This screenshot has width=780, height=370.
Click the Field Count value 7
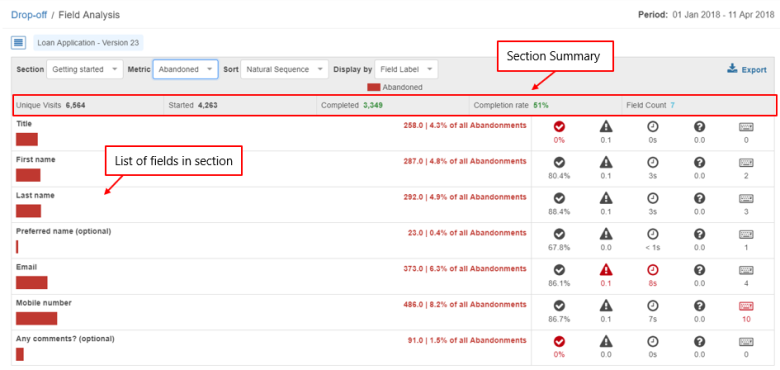click(673, 105)
